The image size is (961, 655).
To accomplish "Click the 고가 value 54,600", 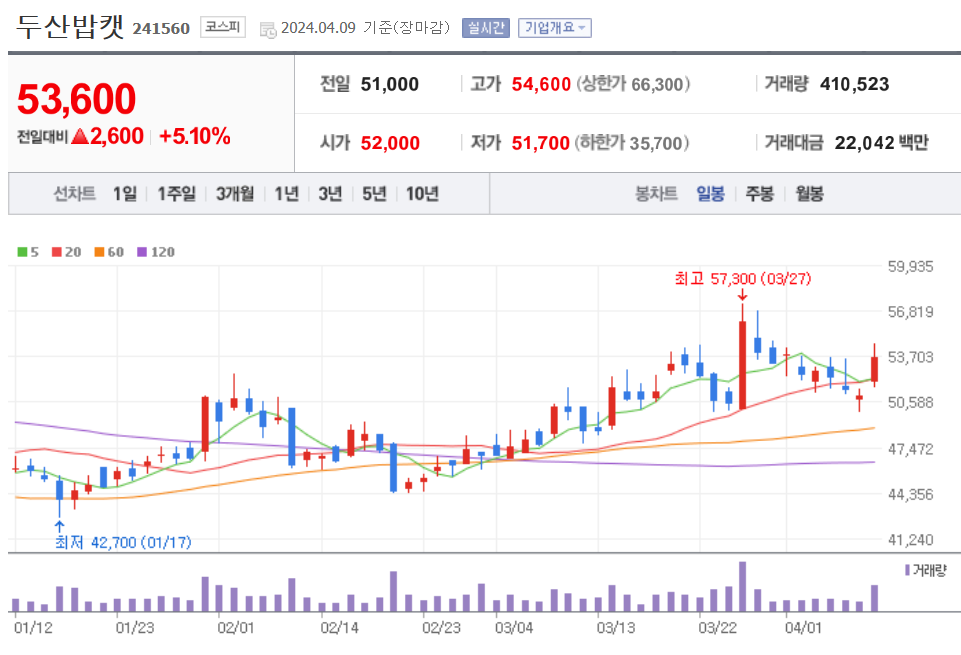I will pyautogui.click(x=541, y=84).
